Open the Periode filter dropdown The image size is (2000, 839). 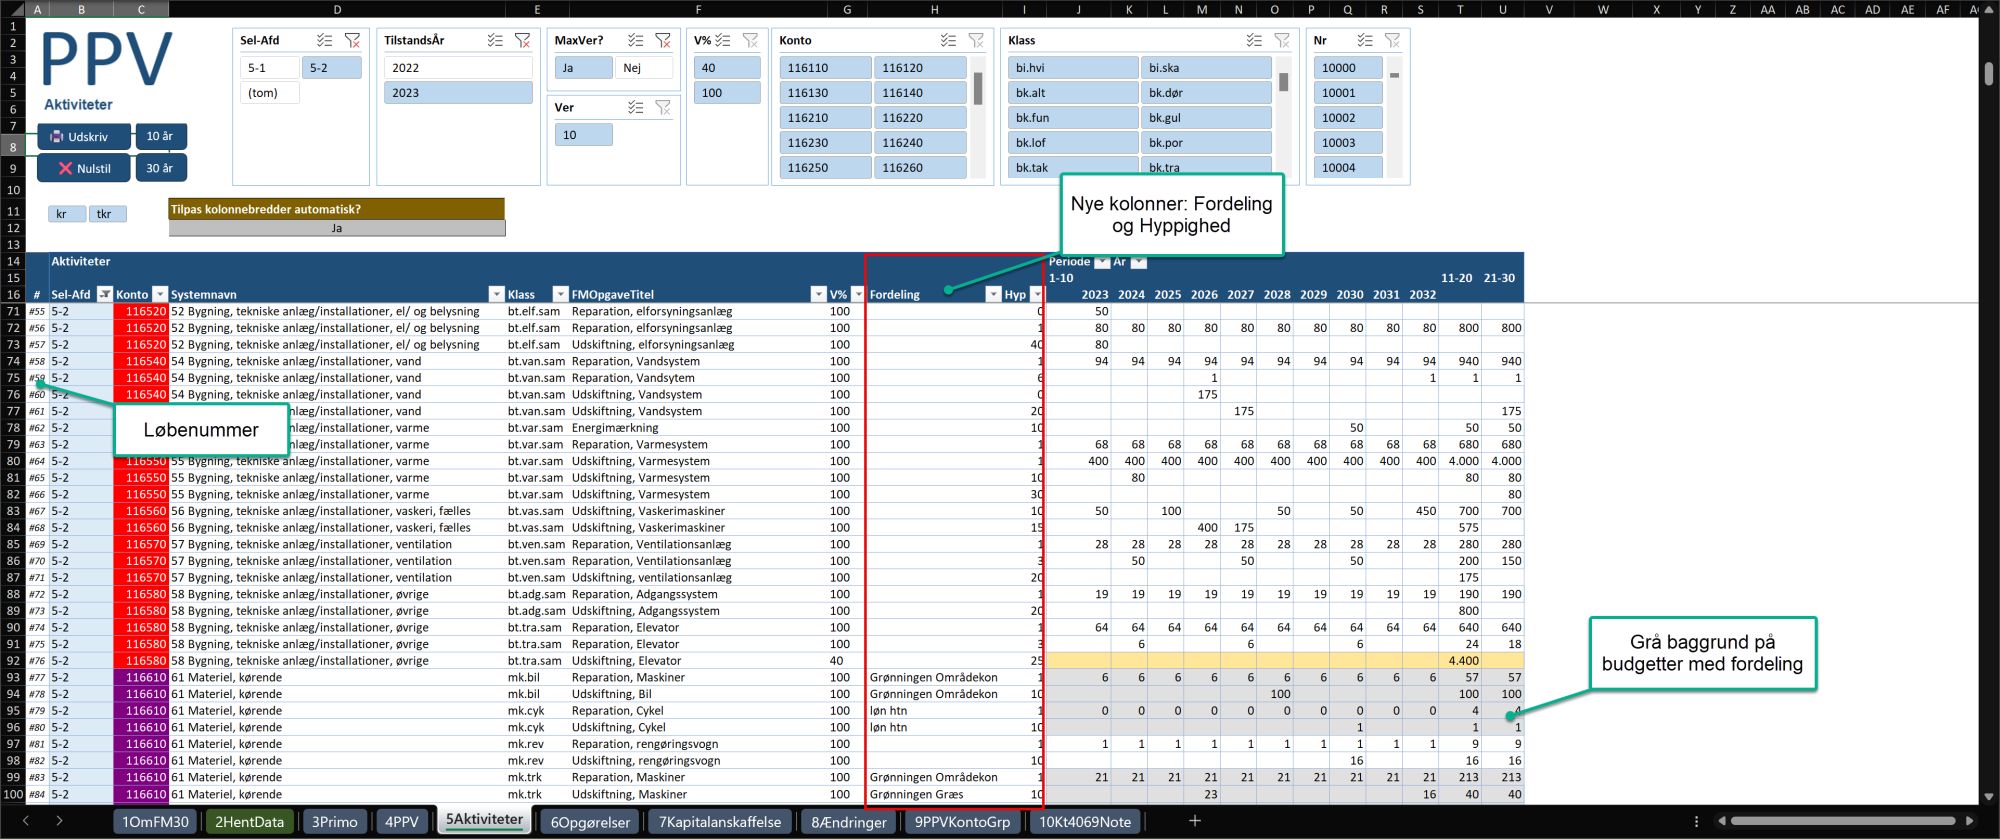[x=1102, y=262]
